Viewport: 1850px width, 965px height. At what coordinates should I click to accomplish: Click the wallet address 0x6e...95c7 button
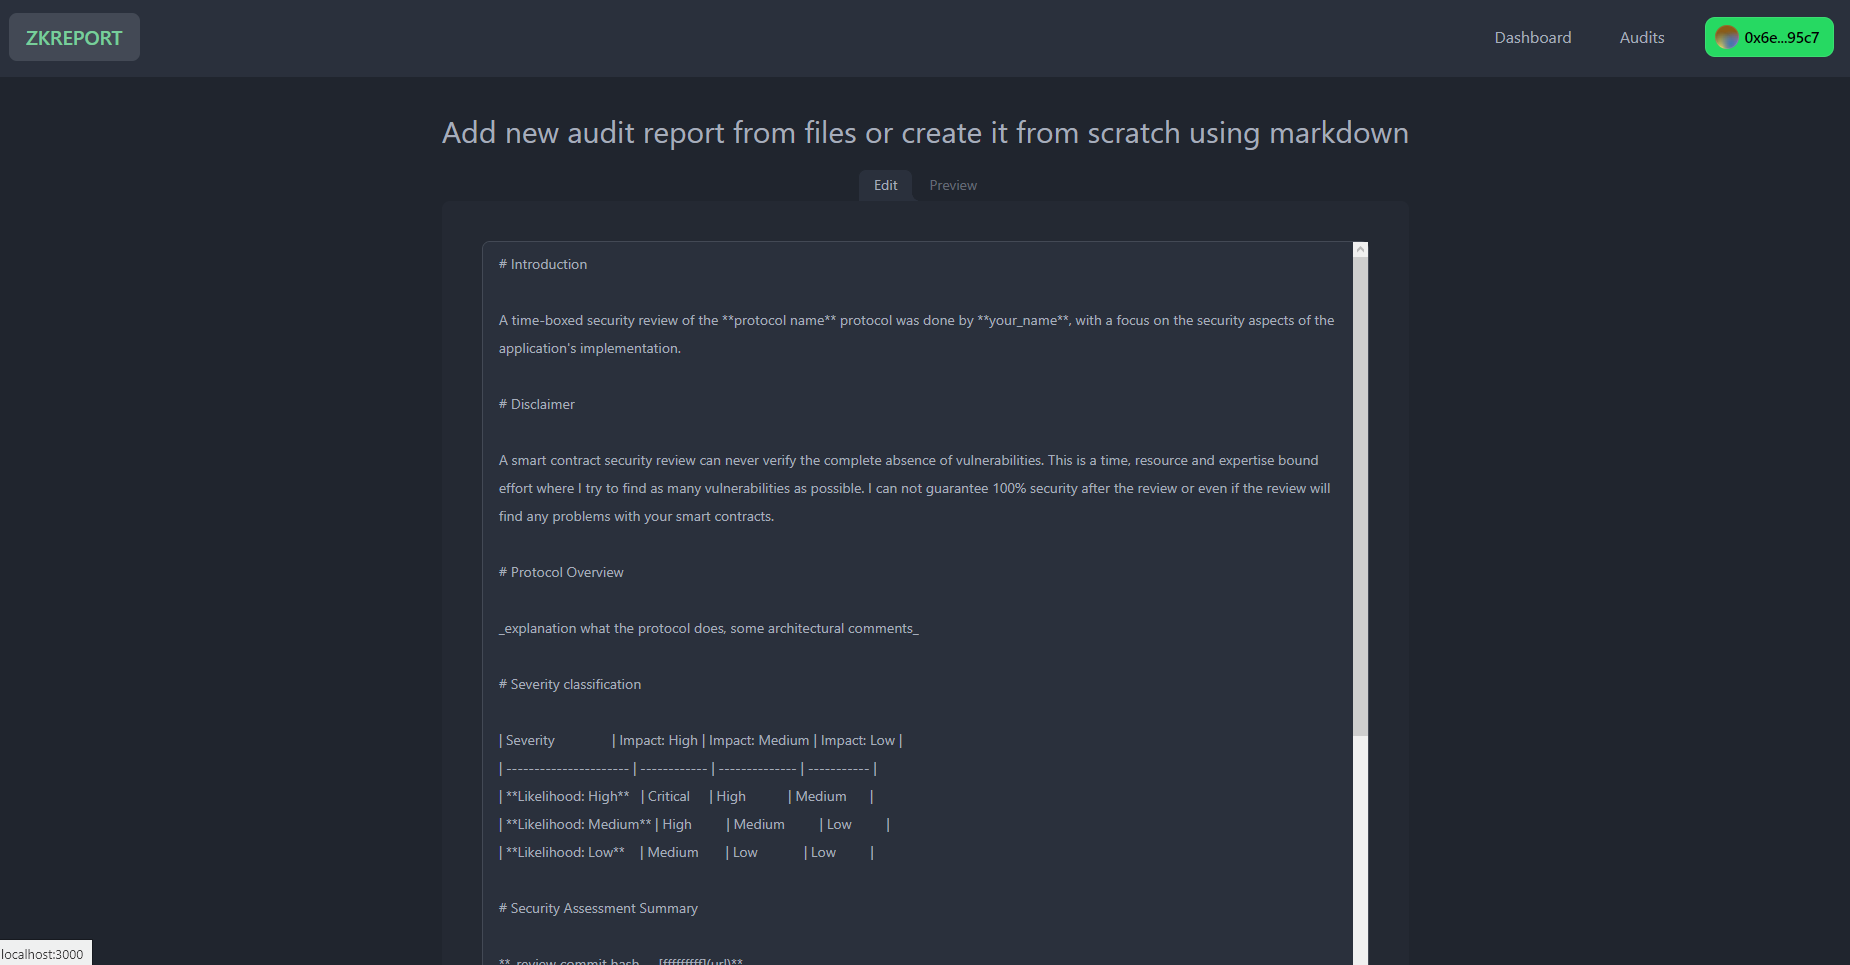(x=1769, y=37)
